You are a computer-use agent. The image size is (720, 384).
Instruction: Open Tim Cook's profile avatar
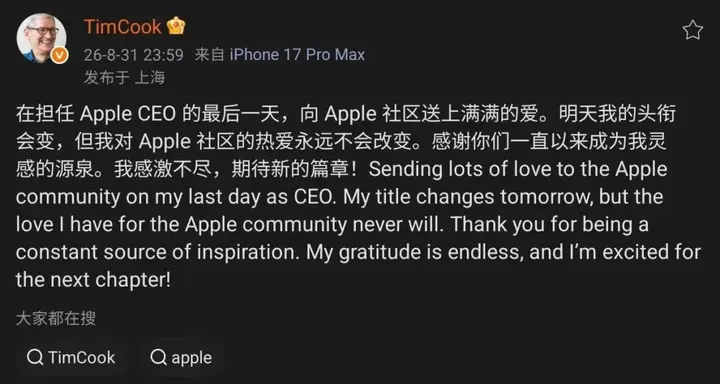[x=41, y=38]
